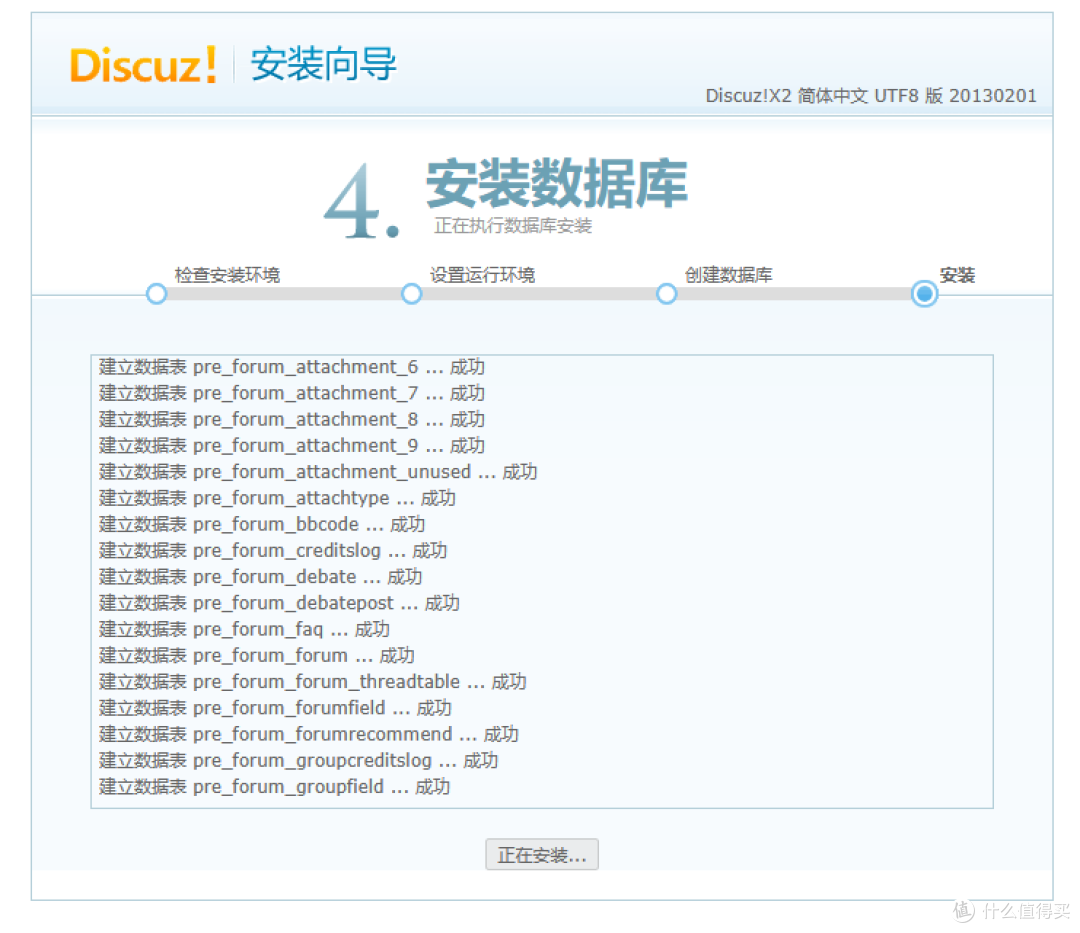Click the pre_forum_forumrecommend log line
Screen dimensions: 1080x933
click(x=309, y=733)
